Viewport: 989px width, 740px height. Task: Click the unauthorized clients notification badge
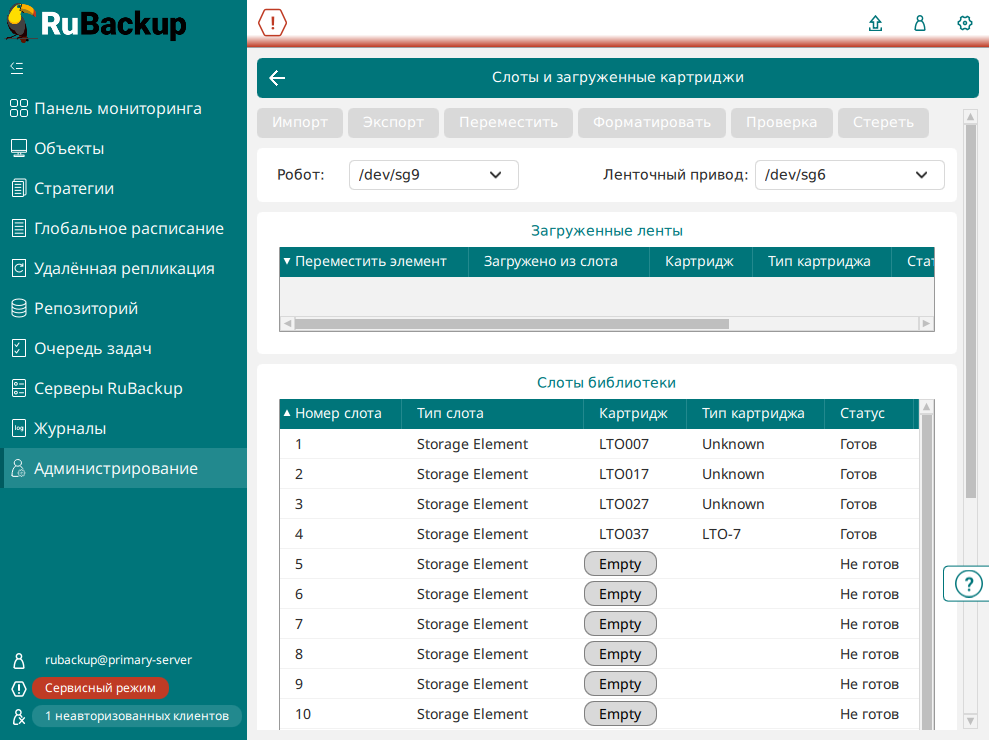tap(137, 715)
